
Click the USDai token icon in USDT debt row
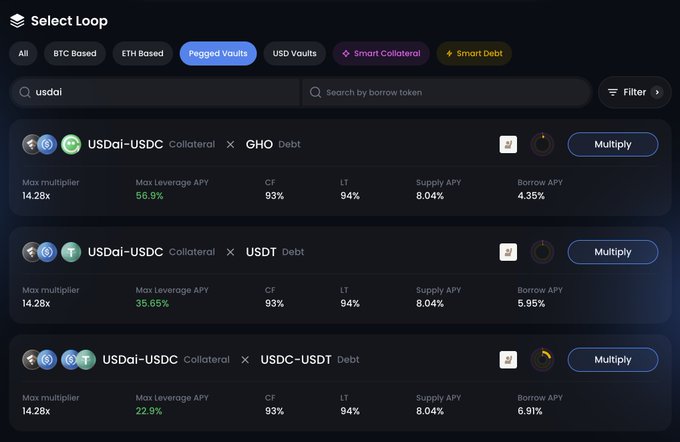(x=31, y=252)
